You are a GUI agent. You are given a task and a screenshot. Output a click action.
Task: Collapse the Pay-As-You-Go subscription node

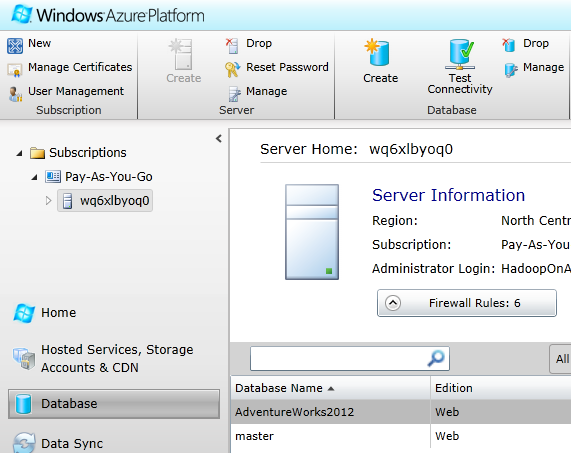point(35,178)
